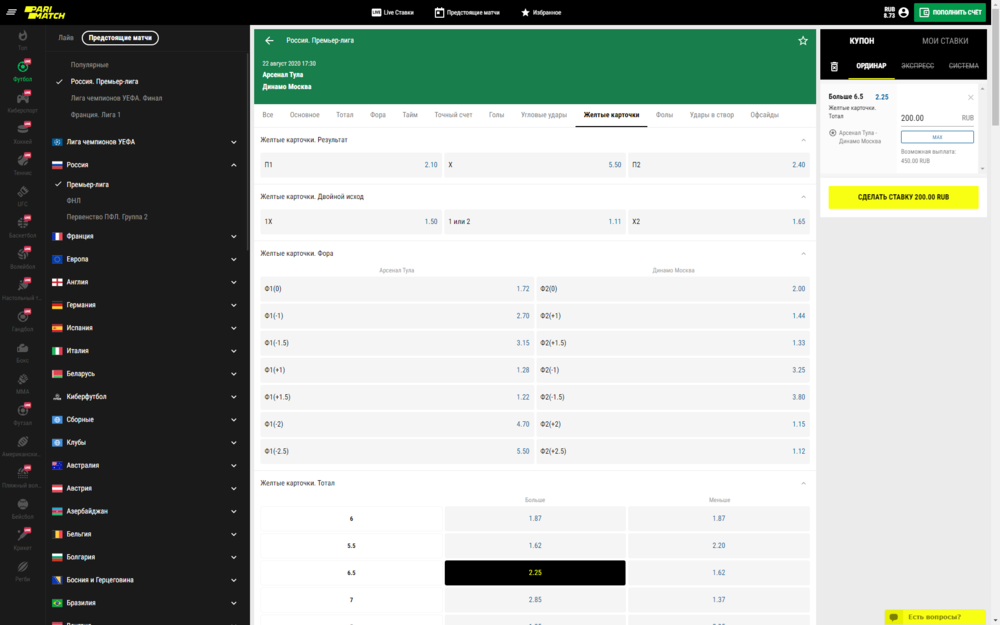Open the Волейбол sport section
The image size is (1000, 625).
(x=23, y=258)
